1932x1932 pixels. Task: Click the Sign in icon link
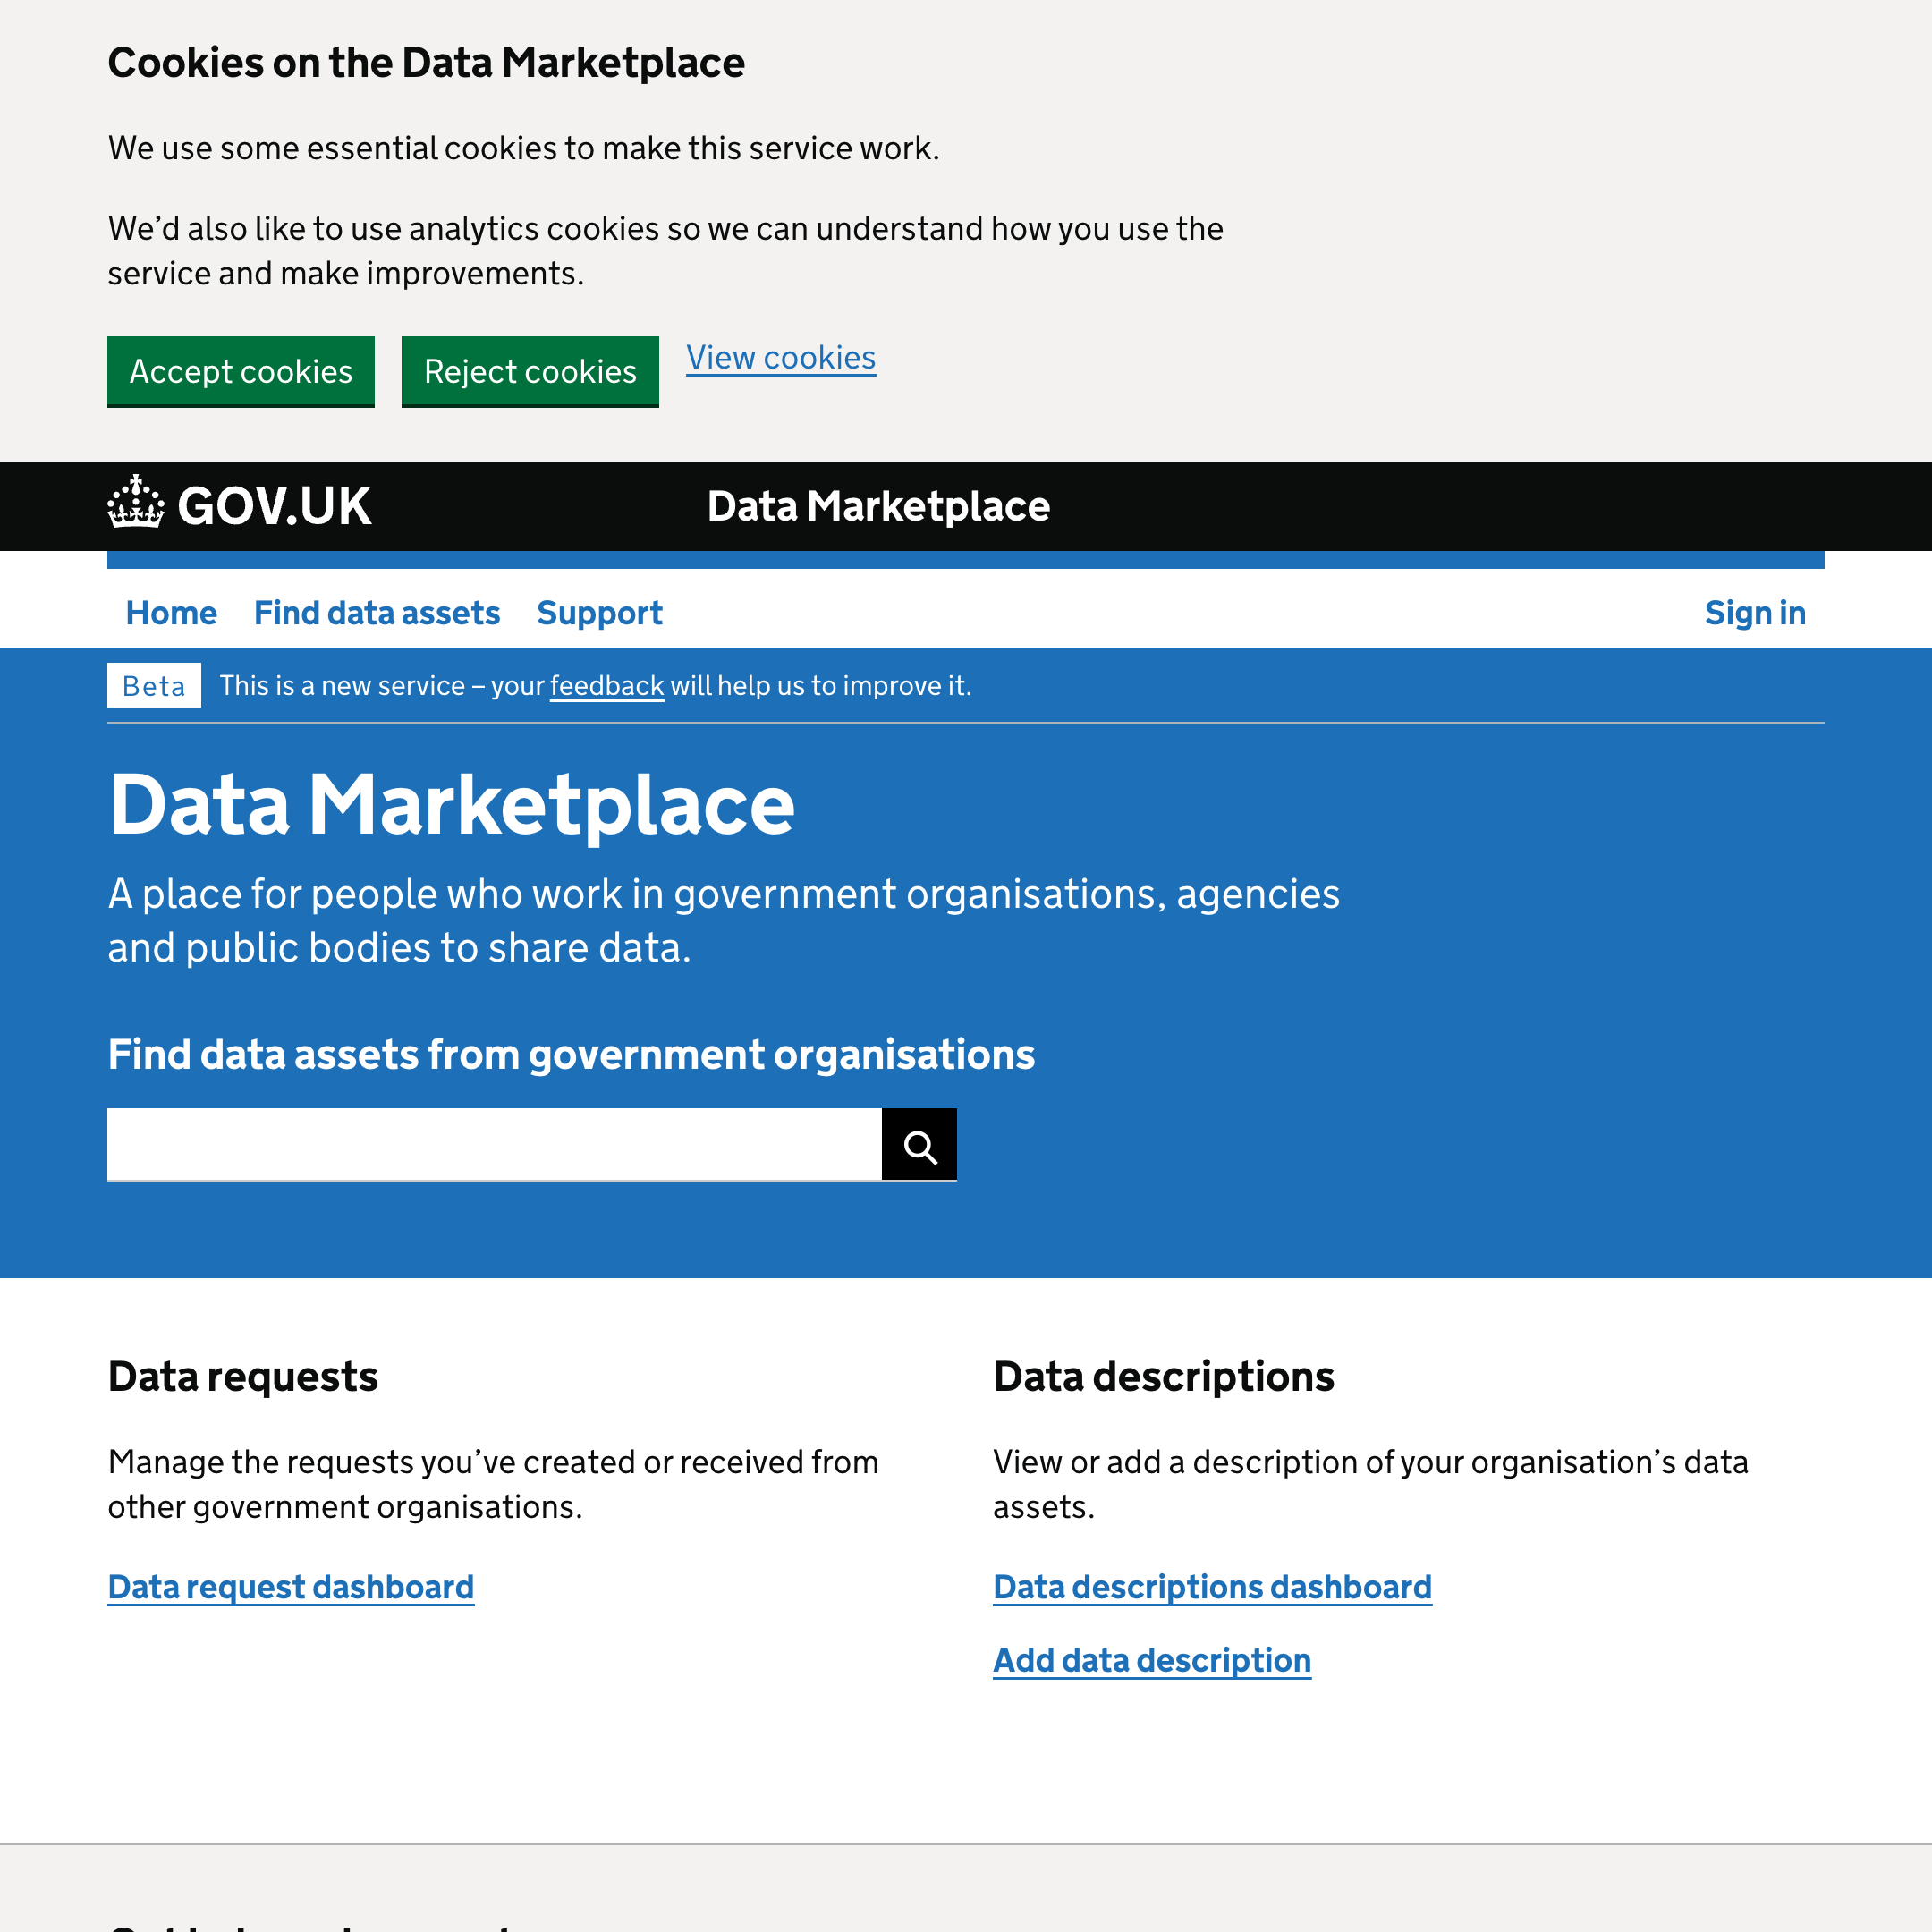(1753, 612)
